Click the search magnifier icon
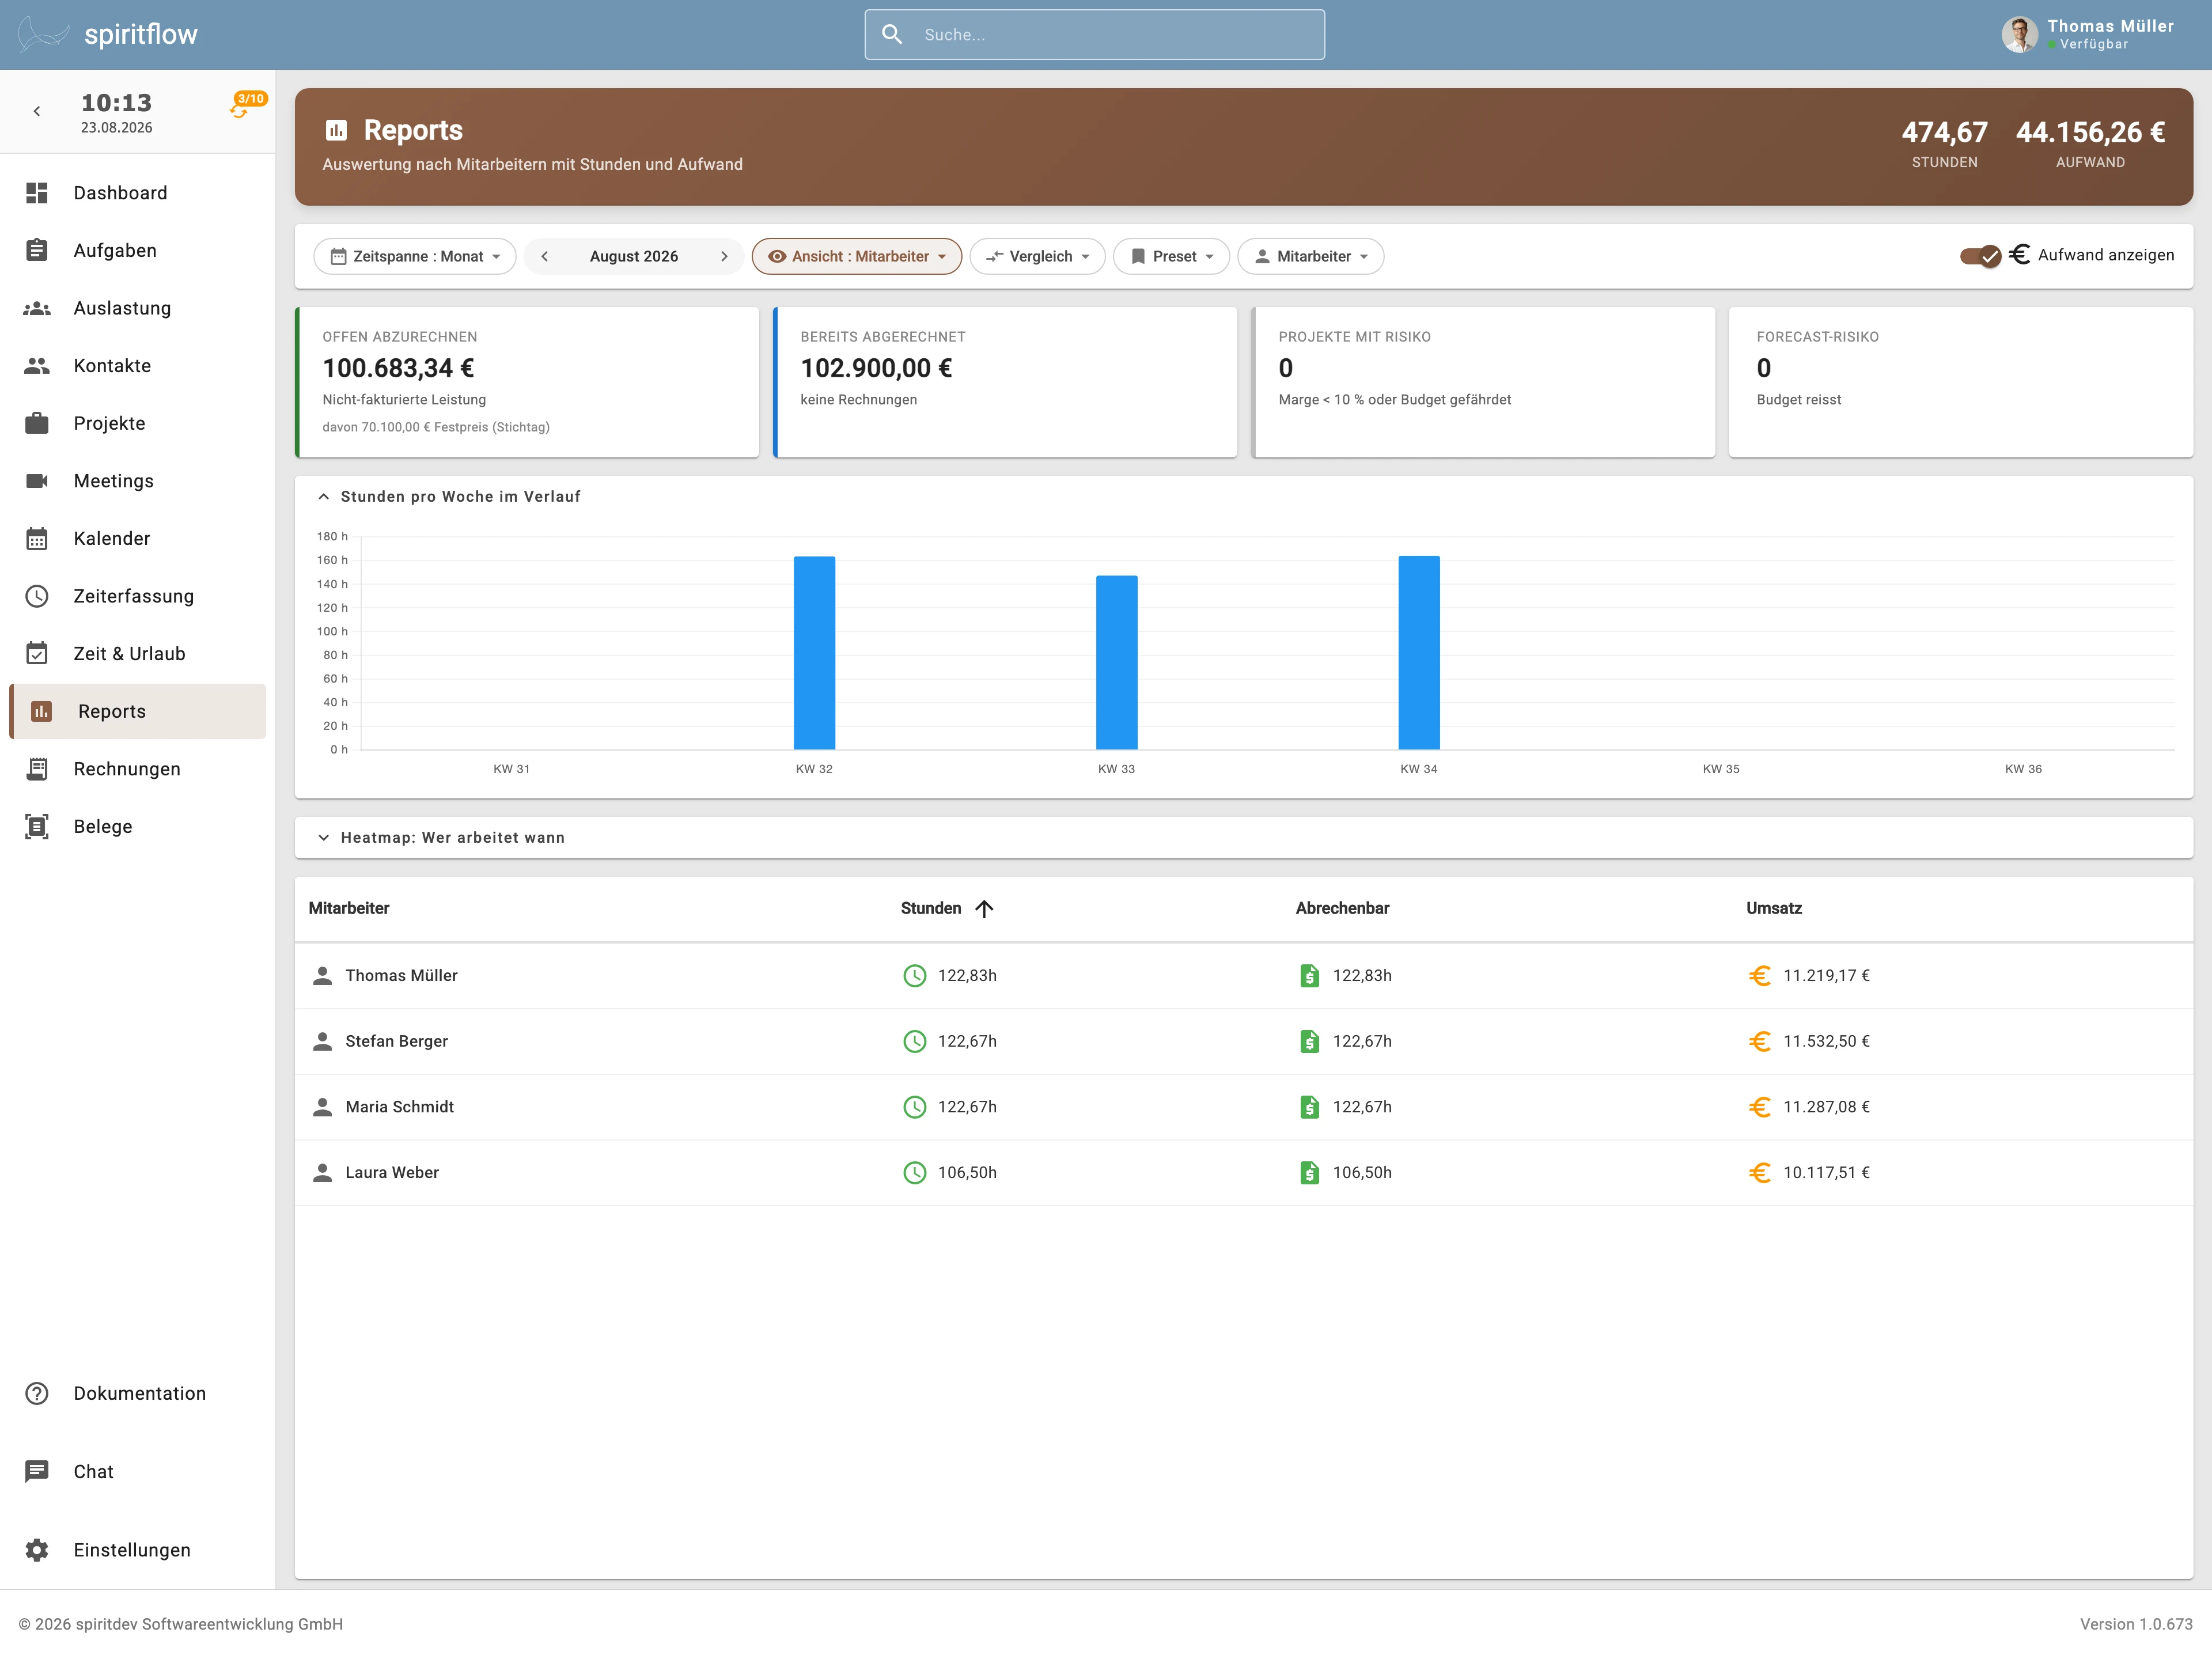Image resolution: width=2212 pixels, height=1659 pixels. [891, 35]
